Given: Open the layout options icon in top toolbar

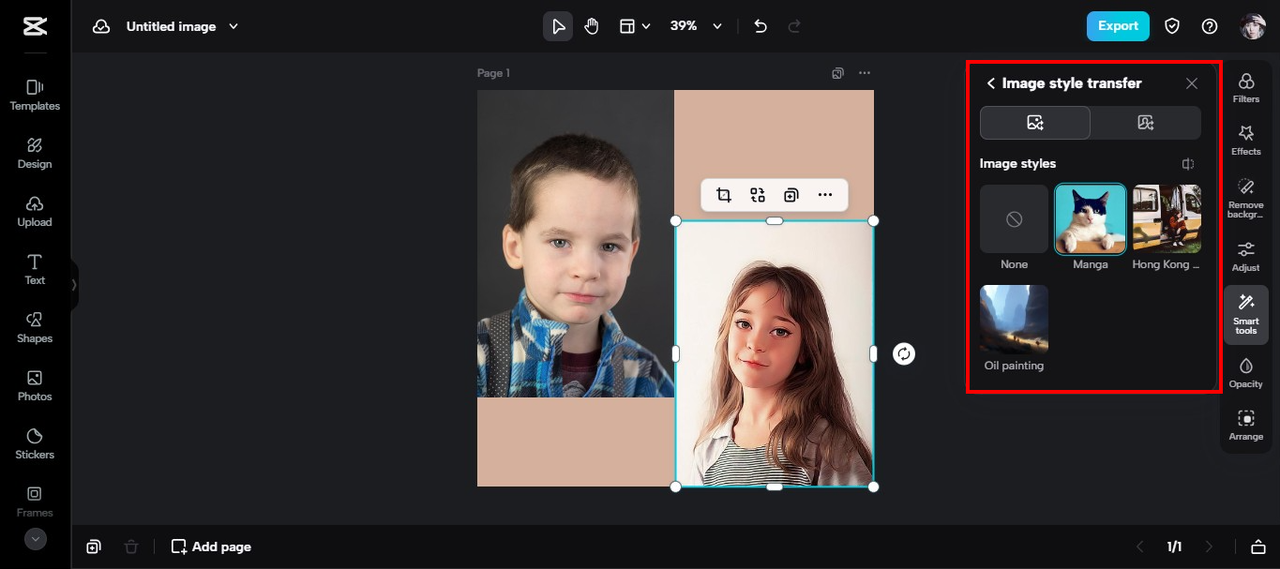Looking at the screenshot, I should pos(627,26).
